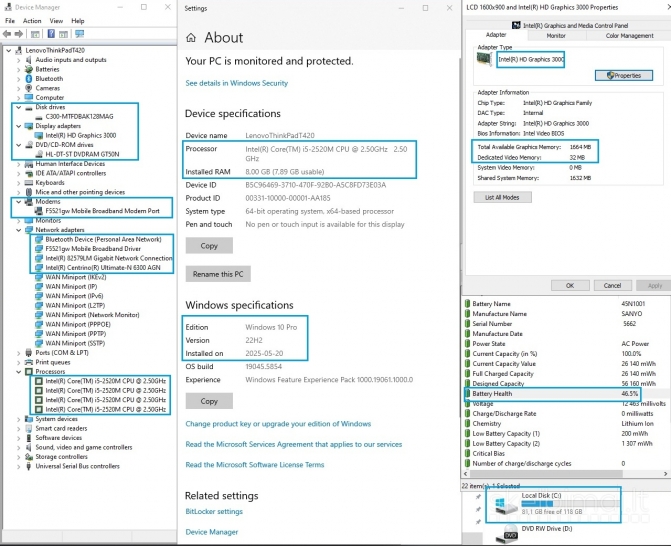Collapse the LenovoThinkPadT420 root node
This screenshot has height=546, width=671.
pos(9,50)
